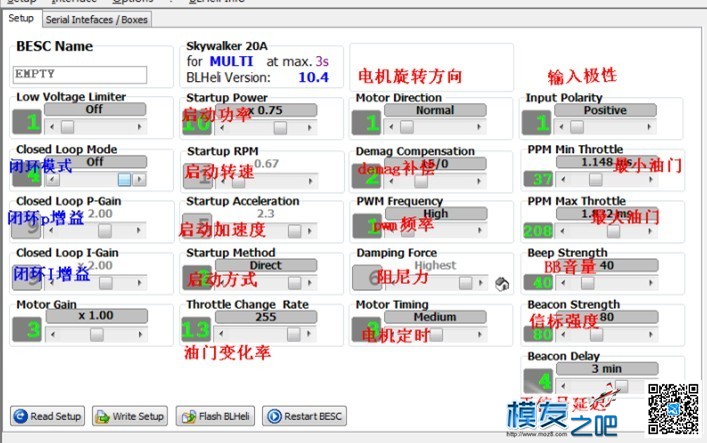
Task: Click the Beacon Strength slider thumb
Action: click(597, 335)
